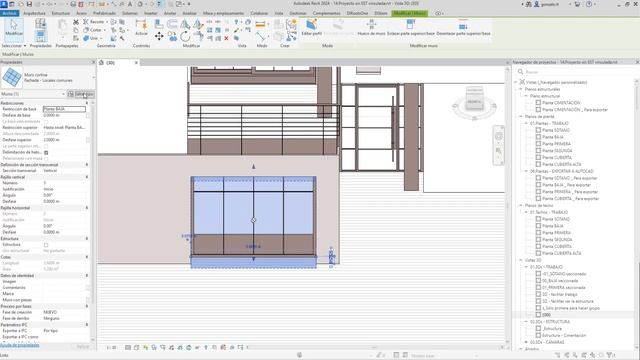Switch to the Insertar ribbon tab
Viewport: 640px width, 360px height.
[151, 13]
